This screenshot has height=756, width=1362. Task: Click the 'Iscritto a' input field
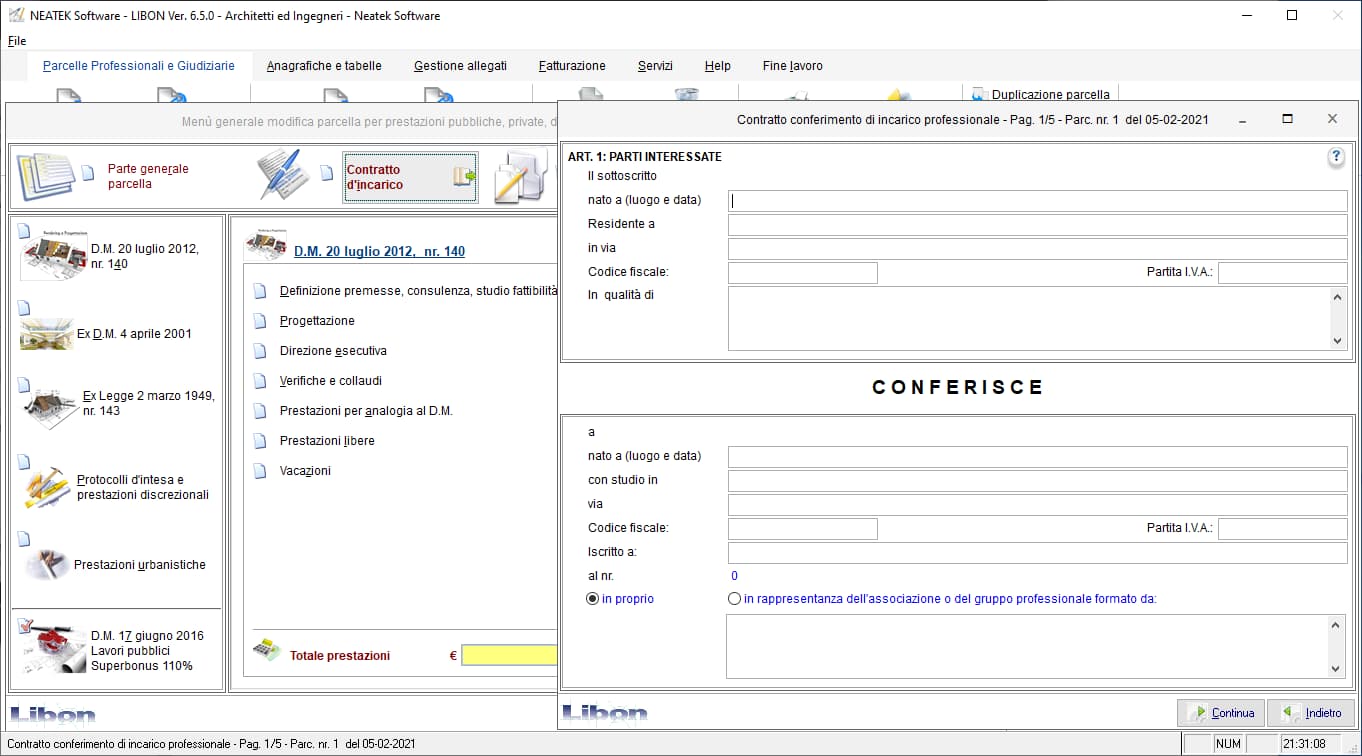click(x=1038, y=553)
